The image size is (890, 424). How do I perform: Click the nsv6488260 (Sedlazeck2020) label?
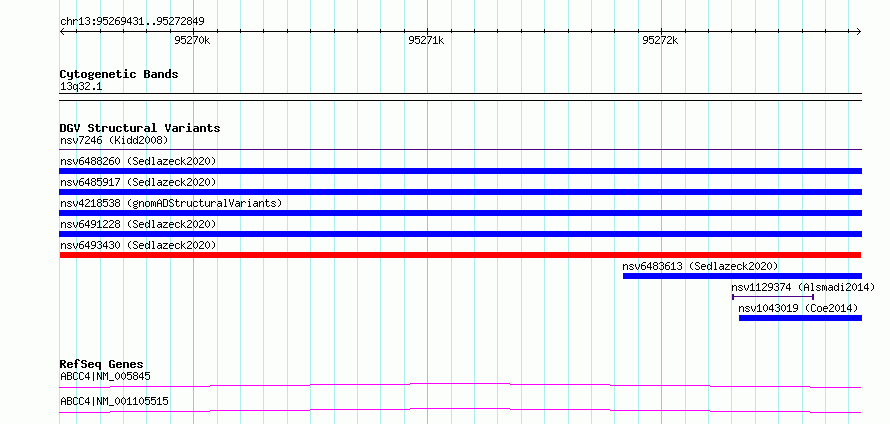(138, 161)
